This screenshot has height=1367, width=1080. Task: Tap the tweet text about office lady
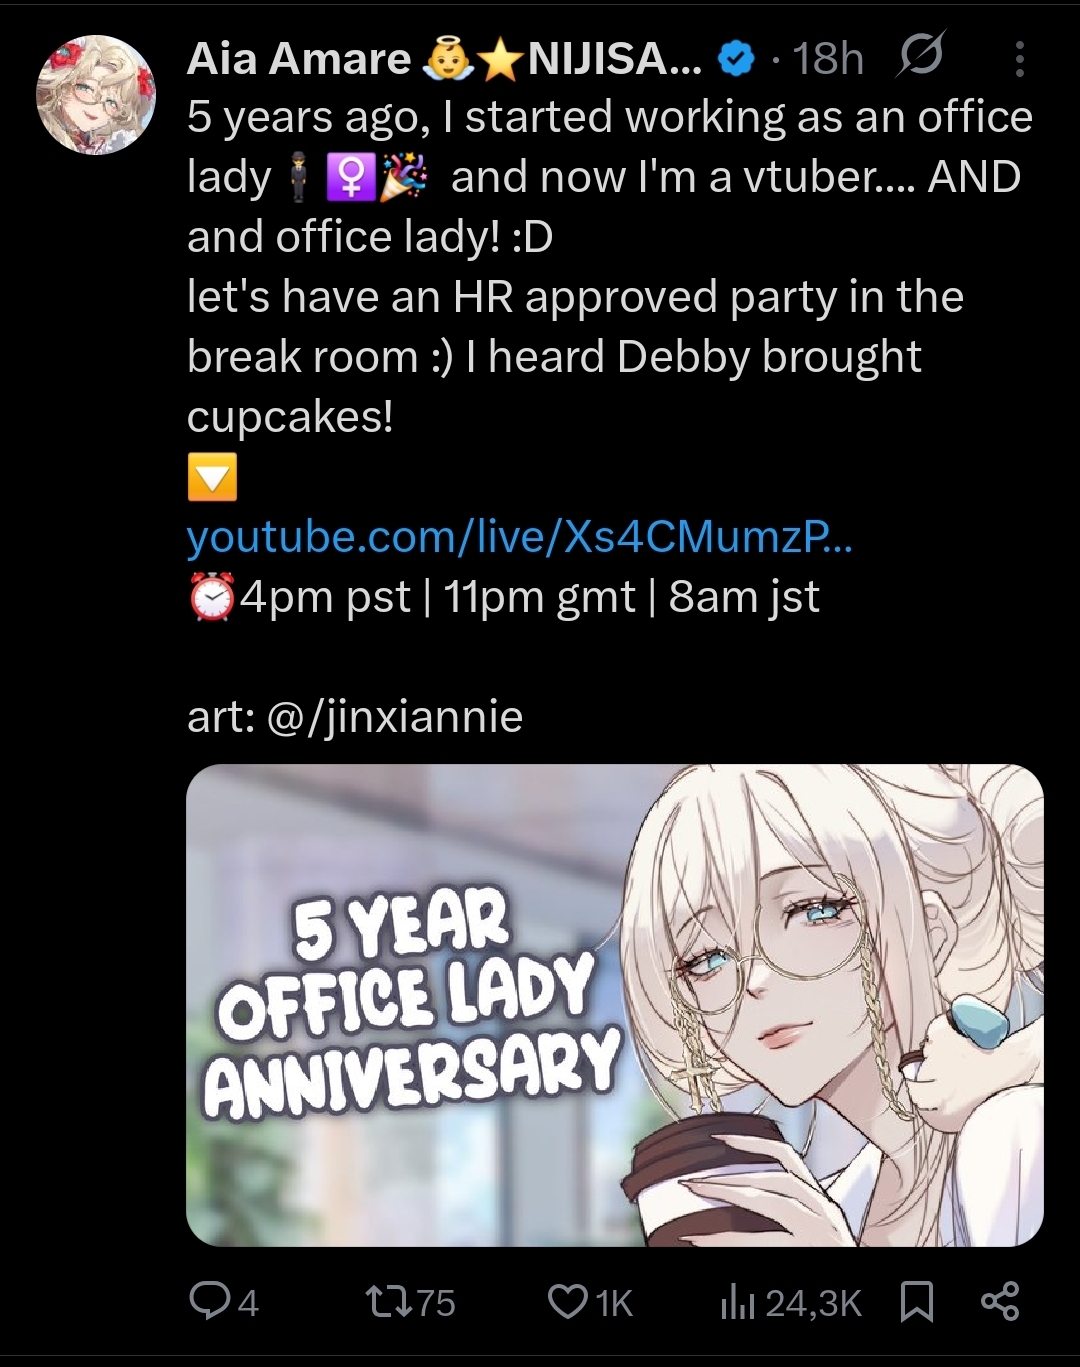[x=610, y=267]
